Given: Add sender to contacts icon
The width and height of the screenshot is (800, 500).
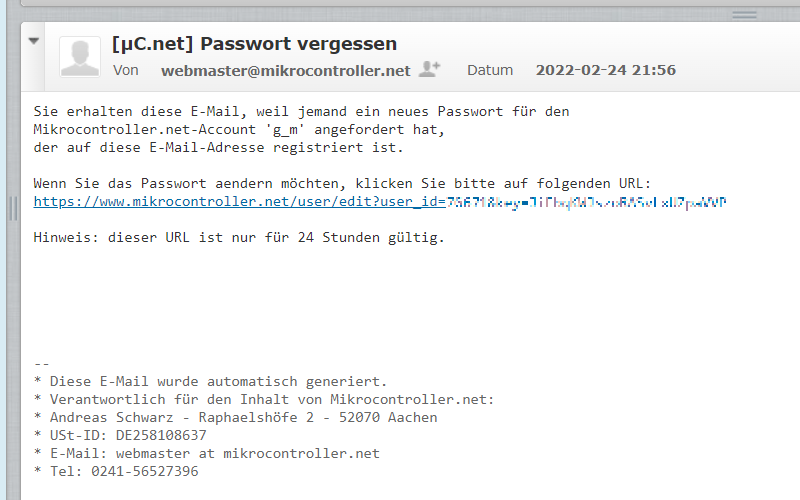Looking at the screenshot, I should click(429, 69).
